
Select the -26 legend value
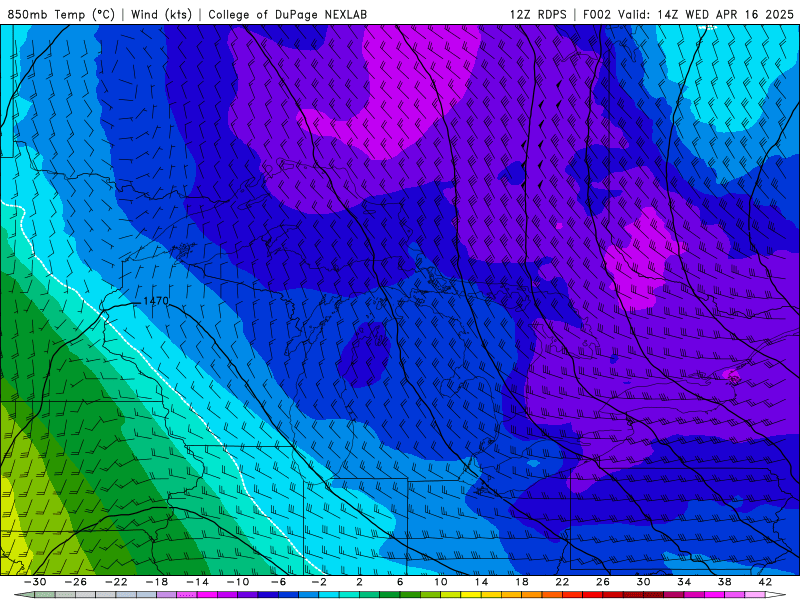coord(76,582)
